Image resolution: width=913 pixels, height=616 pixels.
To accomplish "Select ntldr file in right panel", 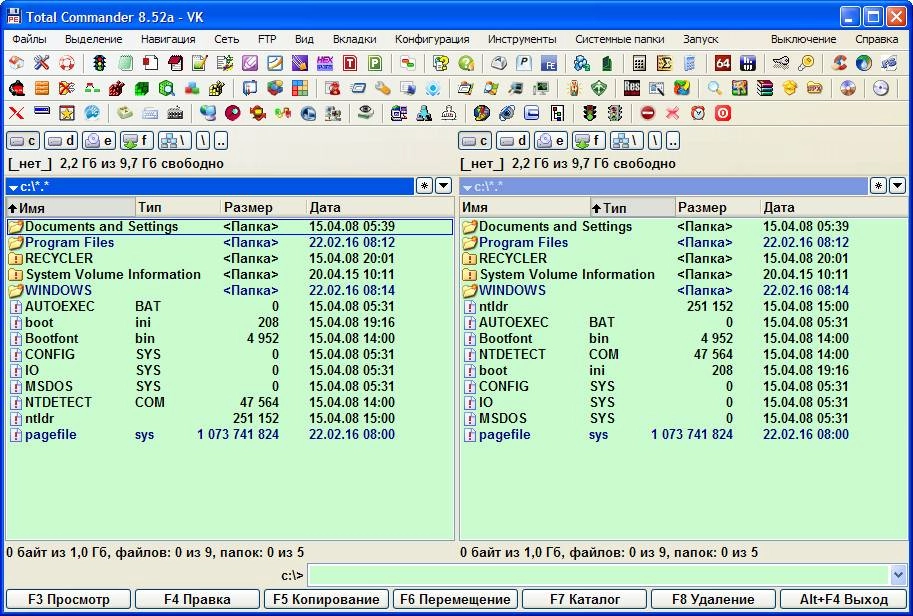I will click(x=683, y=306).
